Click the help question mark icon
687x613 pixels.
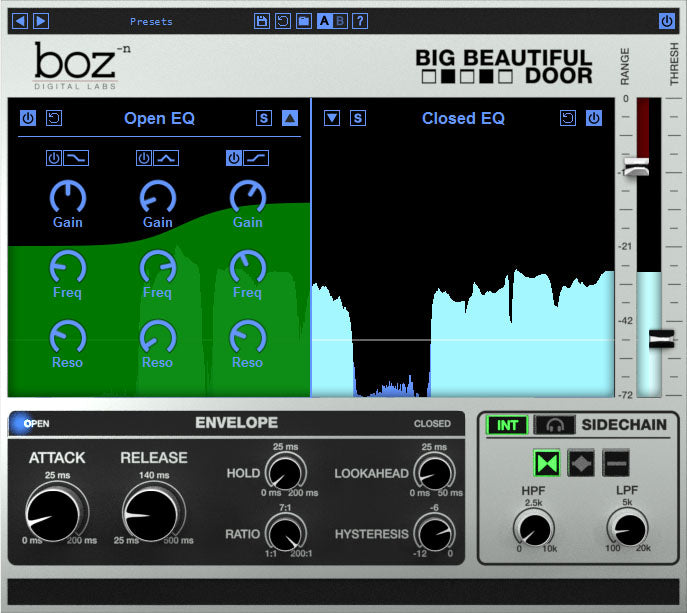pyautogui.click(x=359, y=21)
